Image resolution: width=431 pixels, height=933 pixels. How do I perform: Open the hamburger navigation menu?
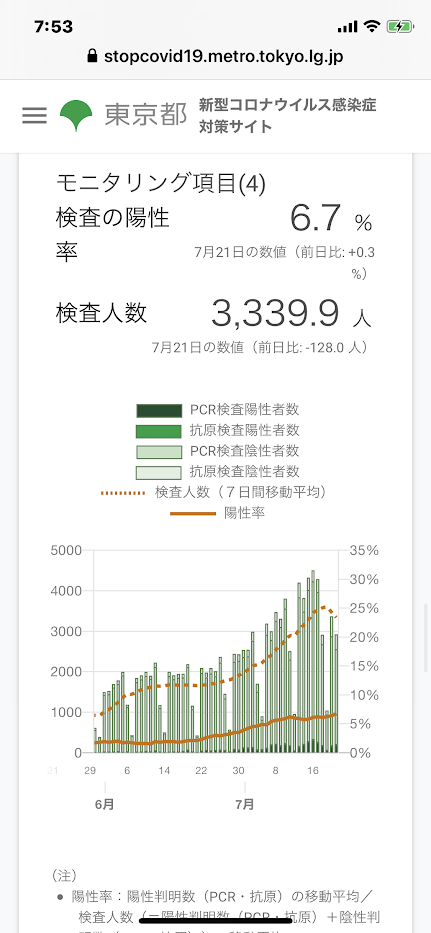(35, 115)
